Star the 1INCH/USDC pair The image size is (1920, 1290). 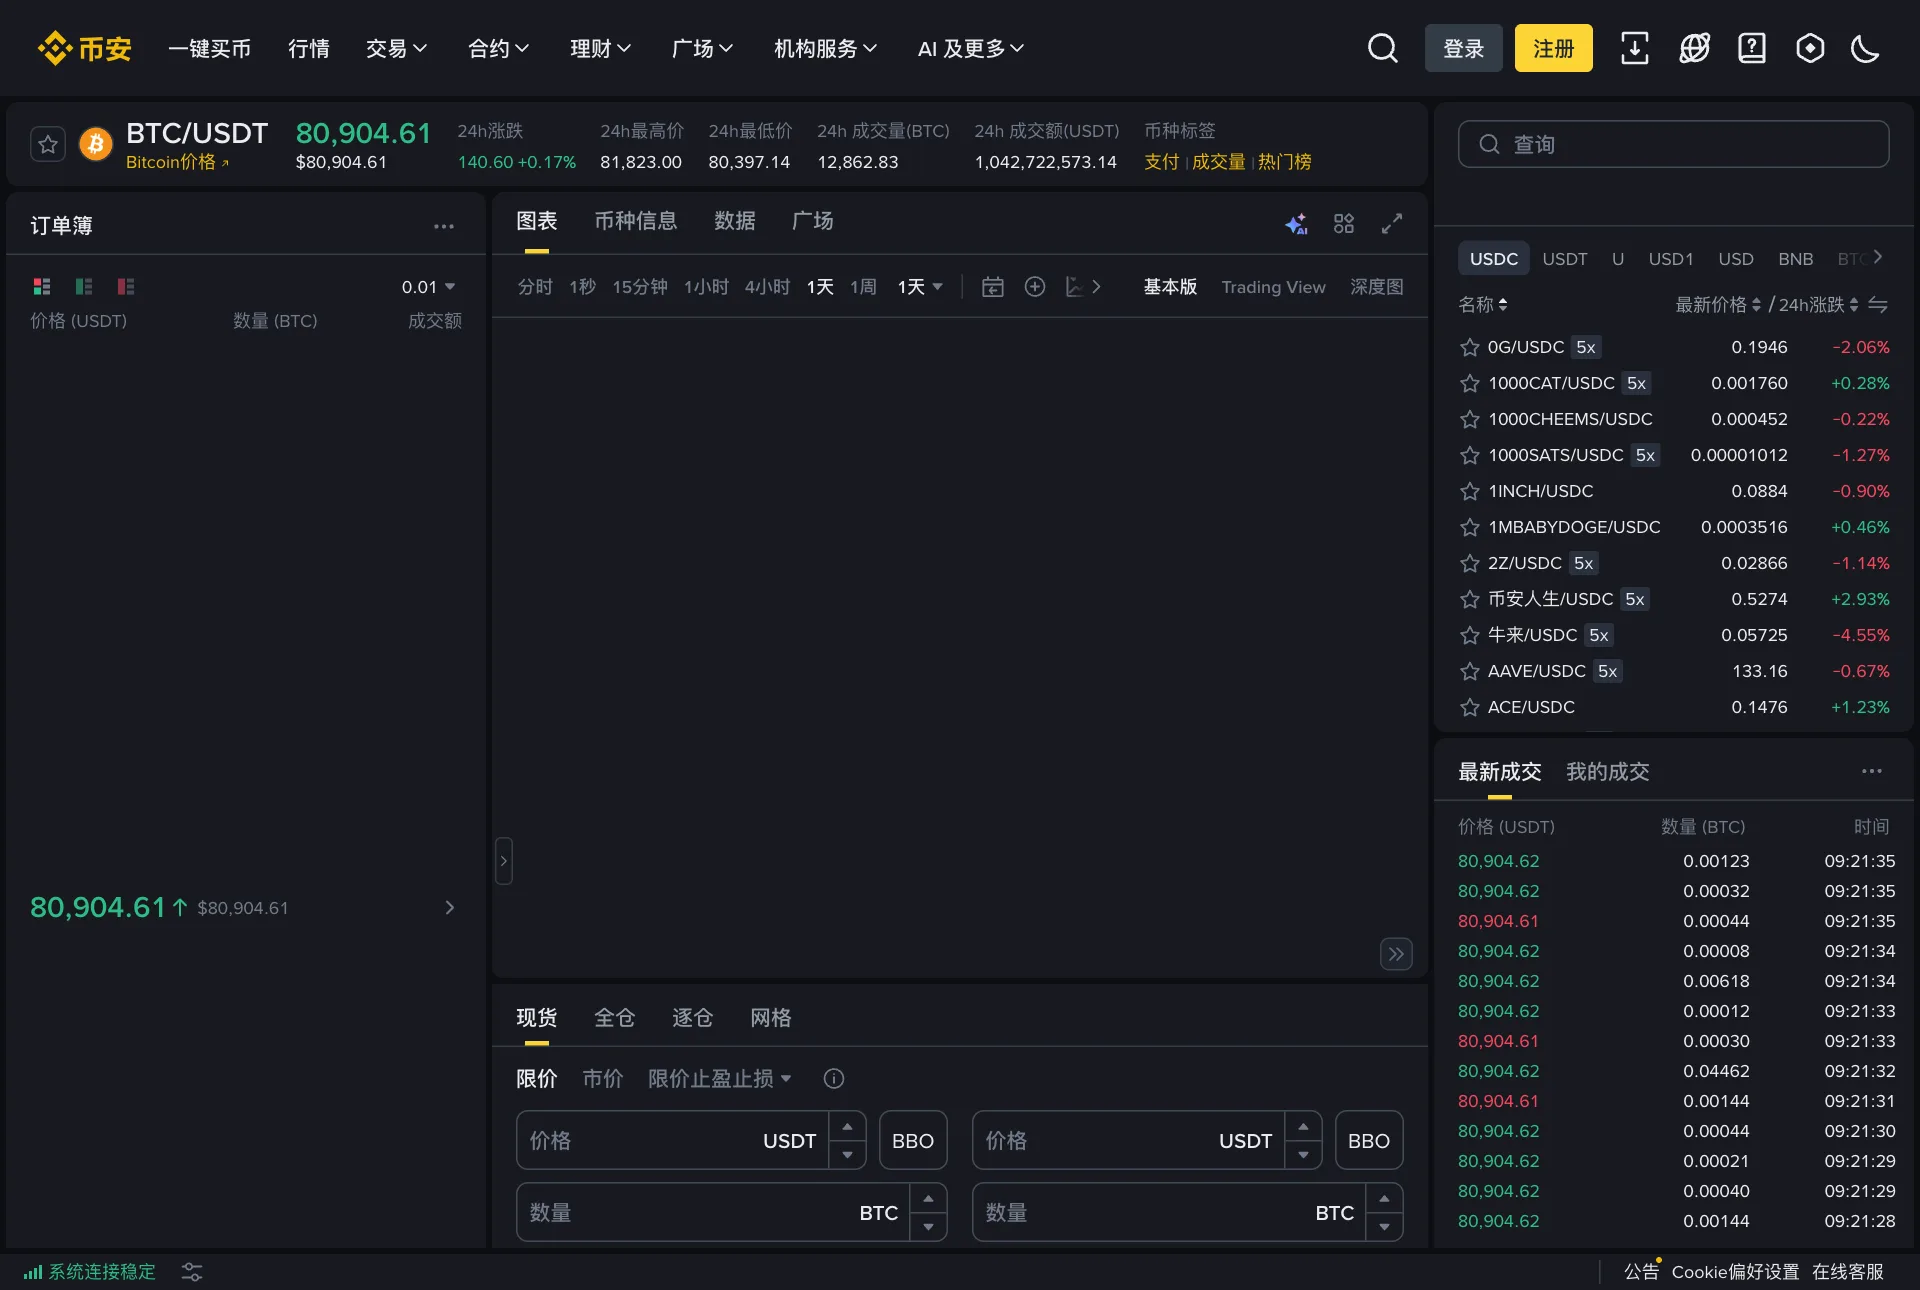coord(1470,491)
